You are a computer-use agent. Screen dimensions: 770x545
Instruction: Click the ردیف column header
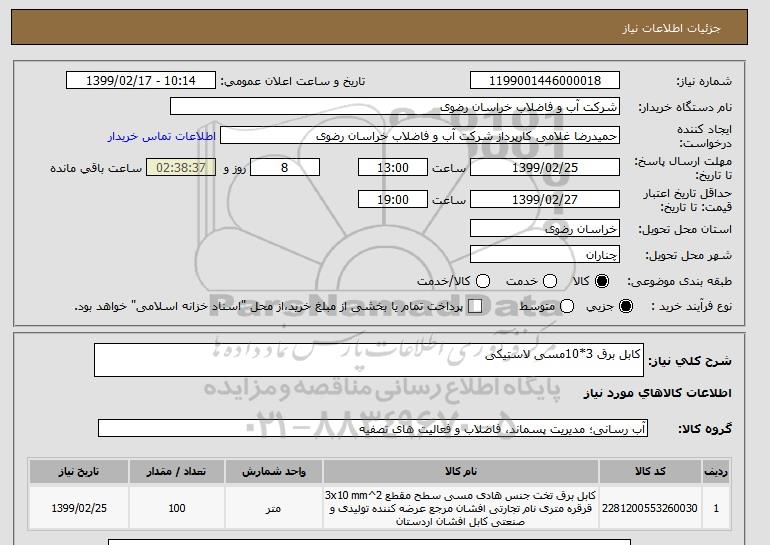(x=716, y=471)
